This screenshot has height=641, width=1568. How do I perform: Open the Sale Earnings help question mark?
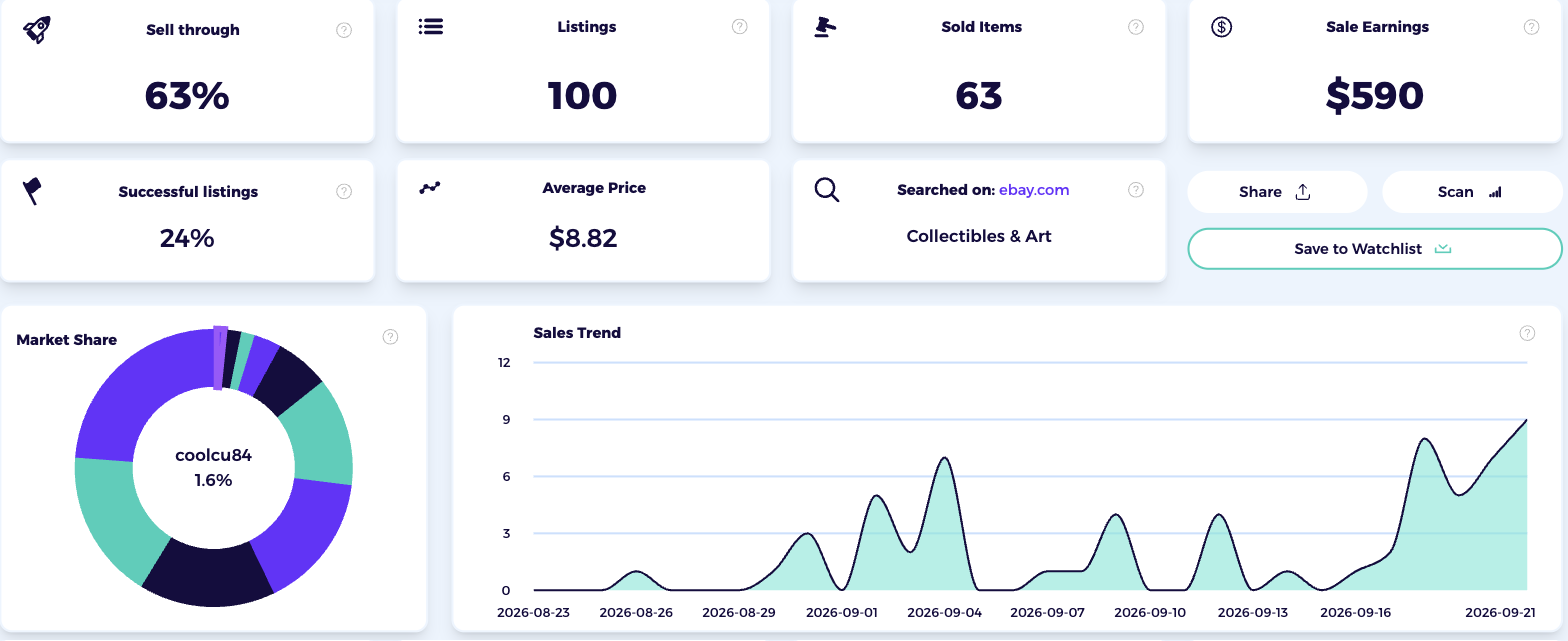coord(1531,27)
